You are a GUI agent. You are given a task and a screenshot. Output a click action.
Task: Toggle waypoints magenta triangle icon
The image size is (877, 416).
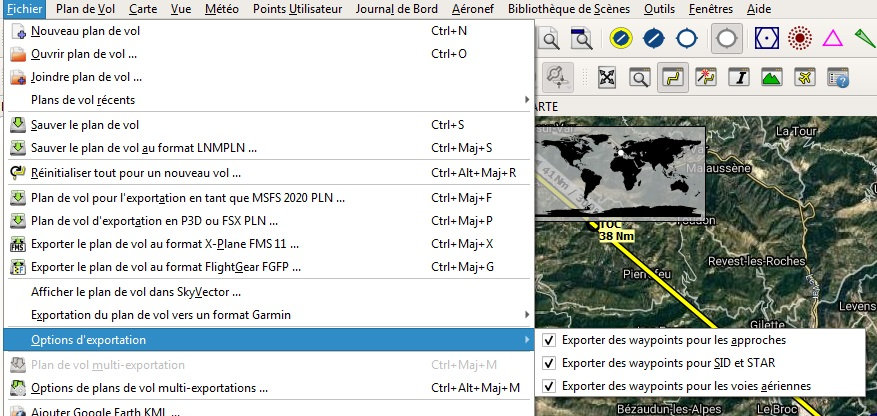[x=832, y=39]
